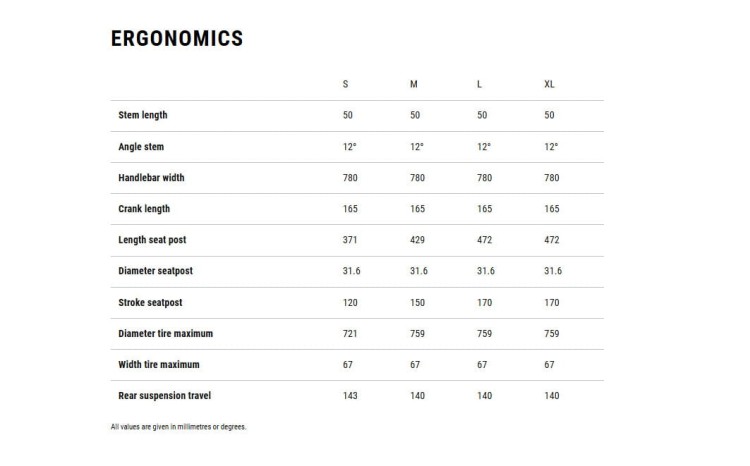Click the Width tire maximum label
This screenshot has width=750, height=466.
(x=159, y=365)
